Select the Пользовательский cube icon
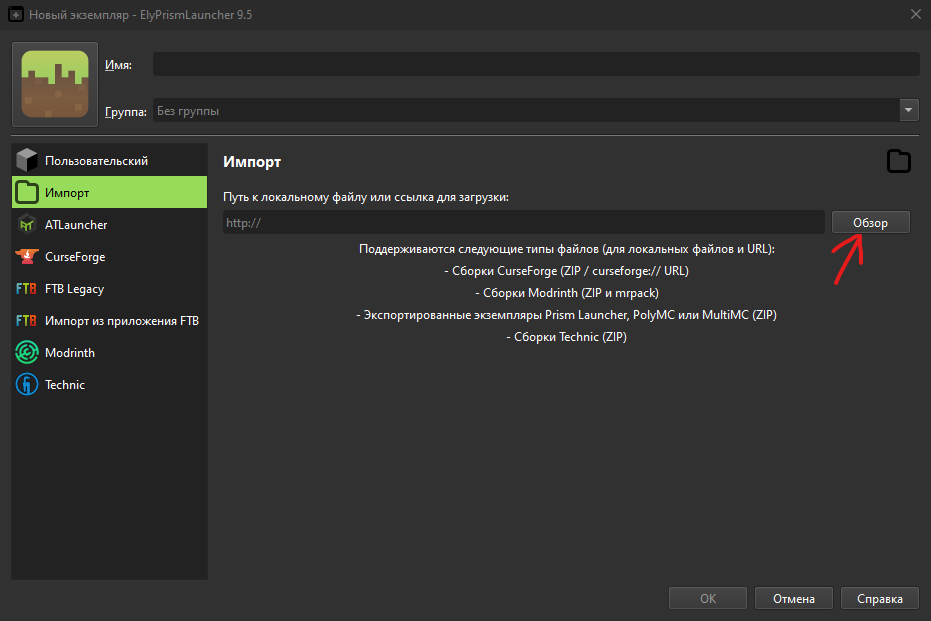 point(27,160)
